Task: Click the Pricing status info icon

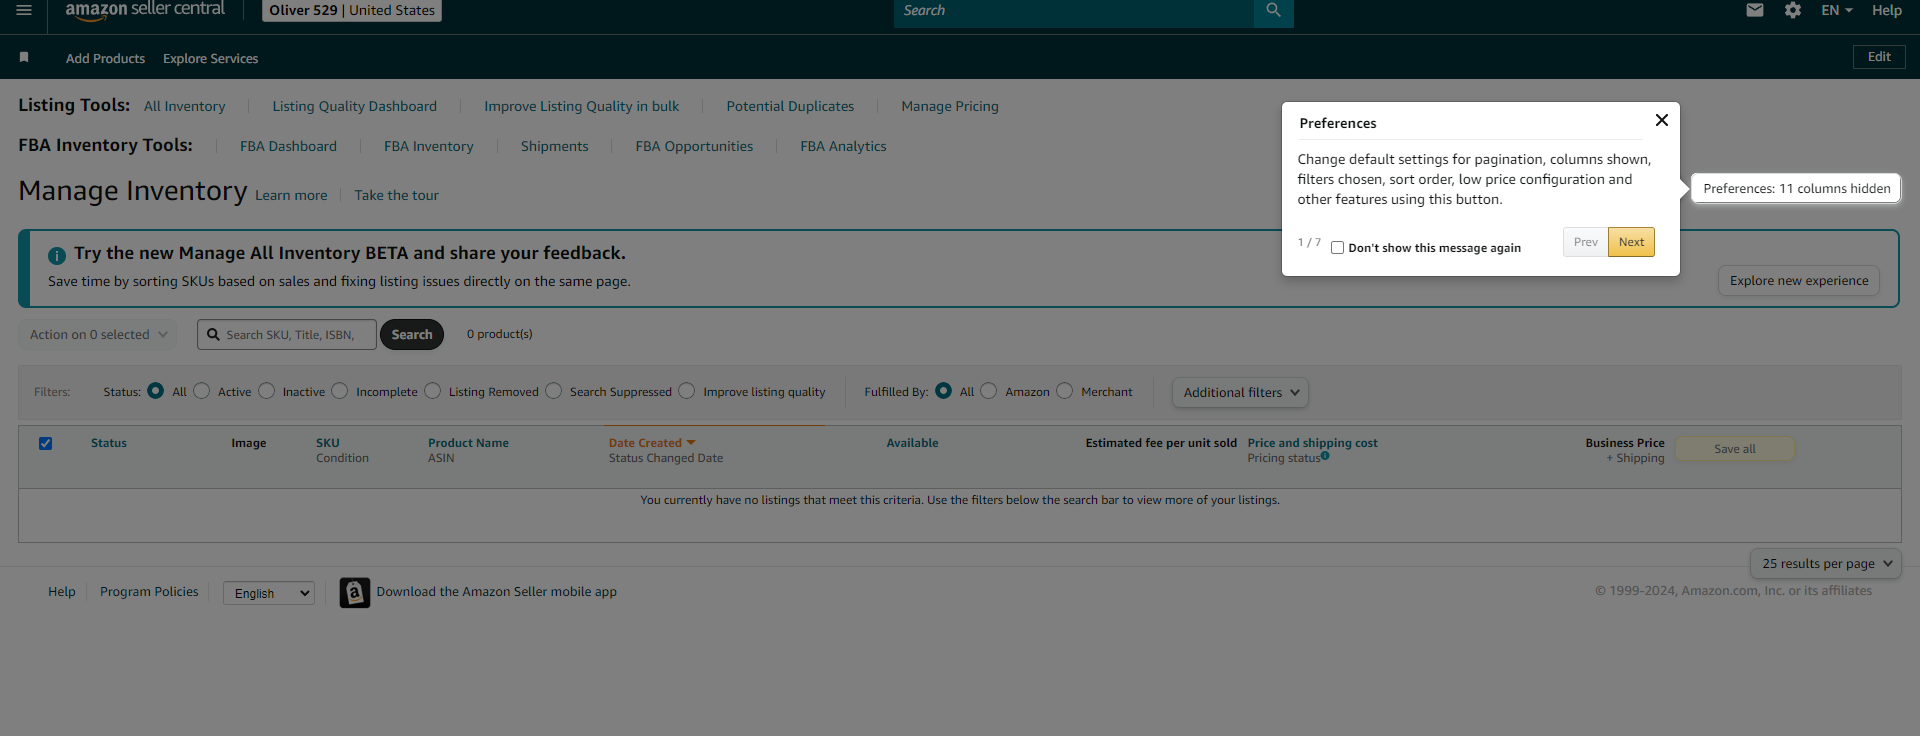Action: 1325,456
